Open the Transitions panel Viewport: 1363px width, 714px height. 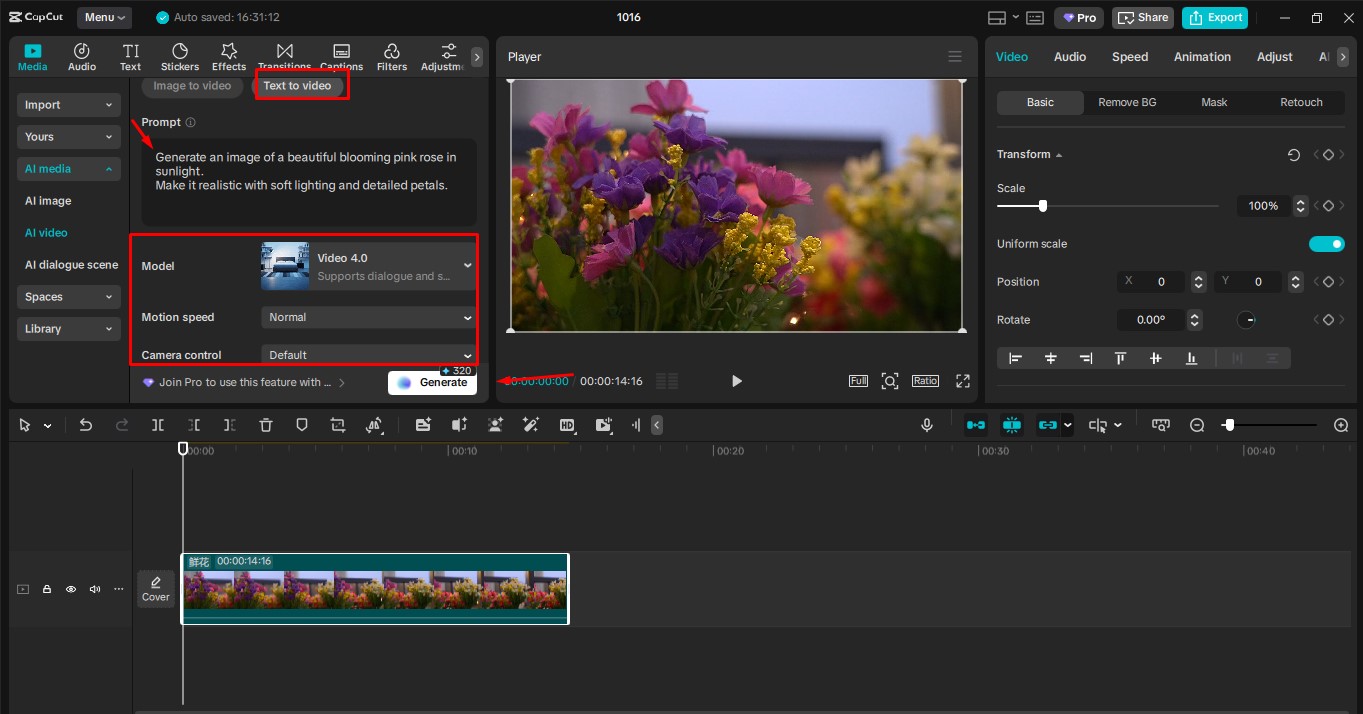point(284,55)
